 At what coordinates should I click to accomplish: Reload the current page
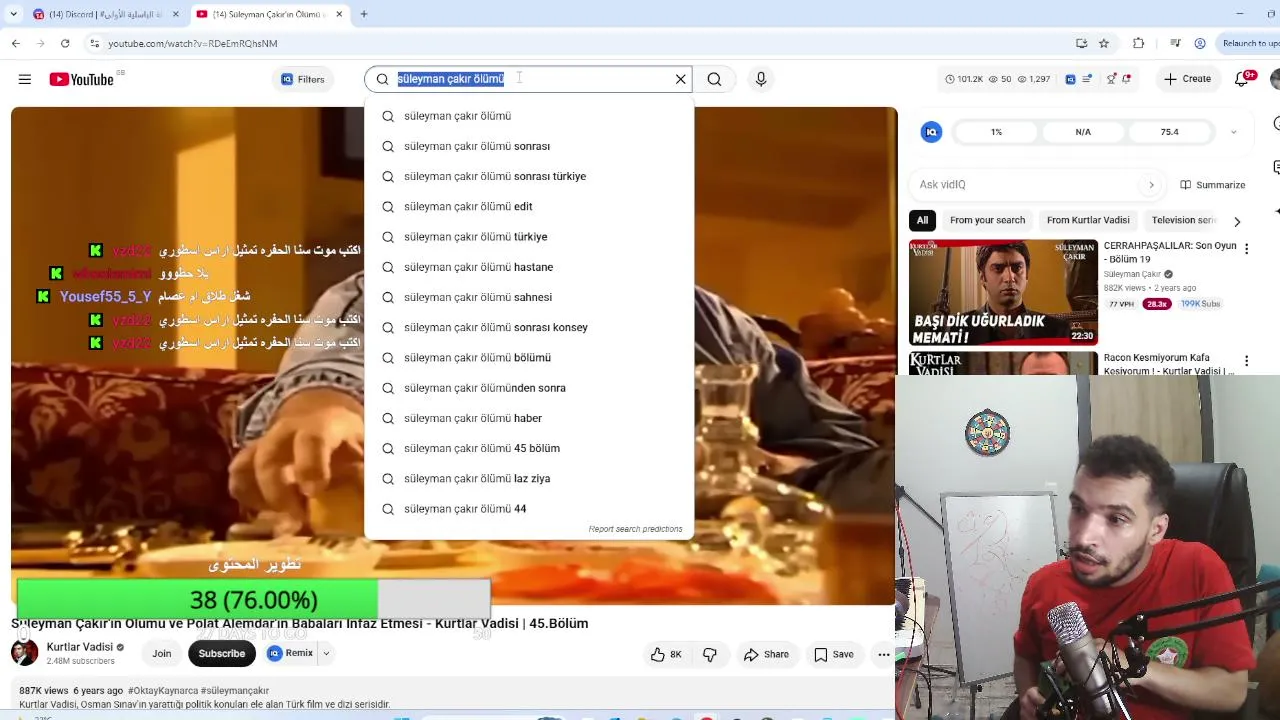click(65, 43)
